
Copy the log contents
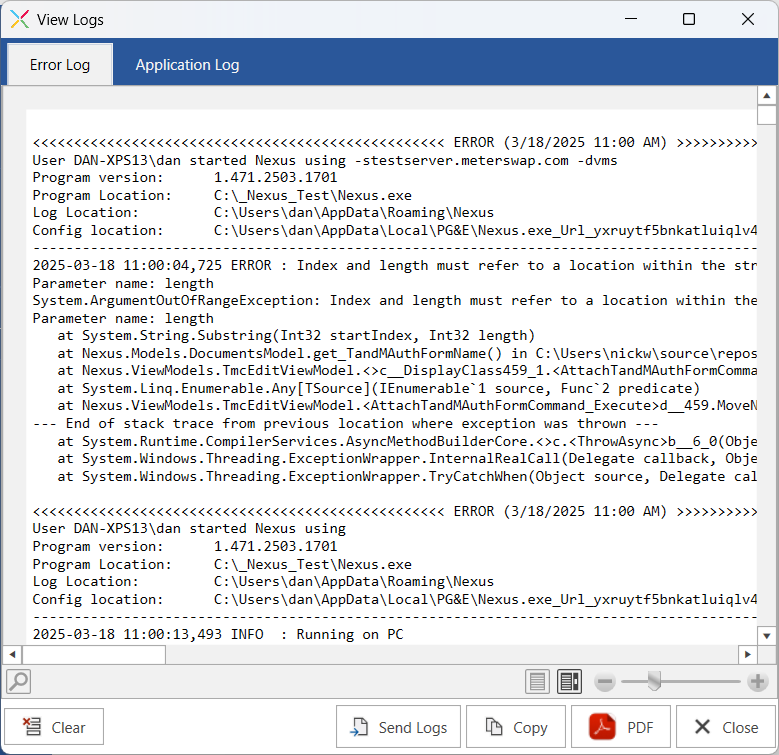click(516, 727)
